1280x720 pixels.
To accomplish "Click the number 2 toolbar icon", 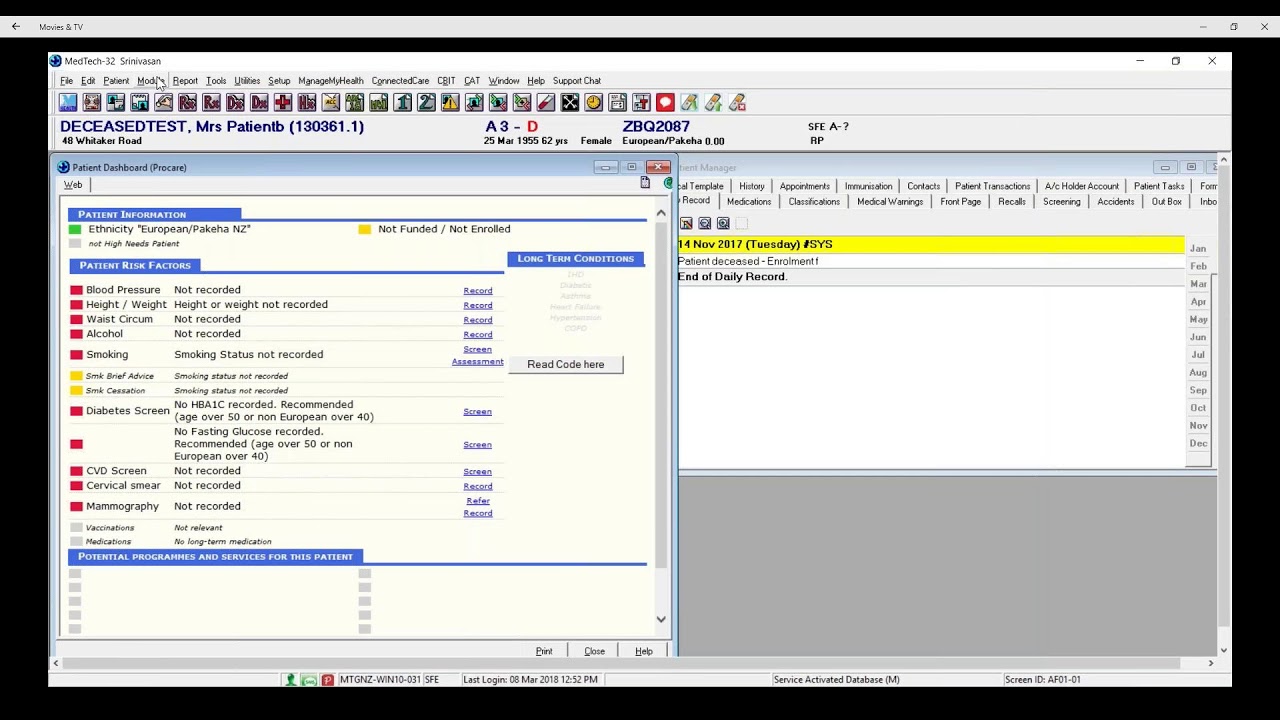I will coord(427,103).
